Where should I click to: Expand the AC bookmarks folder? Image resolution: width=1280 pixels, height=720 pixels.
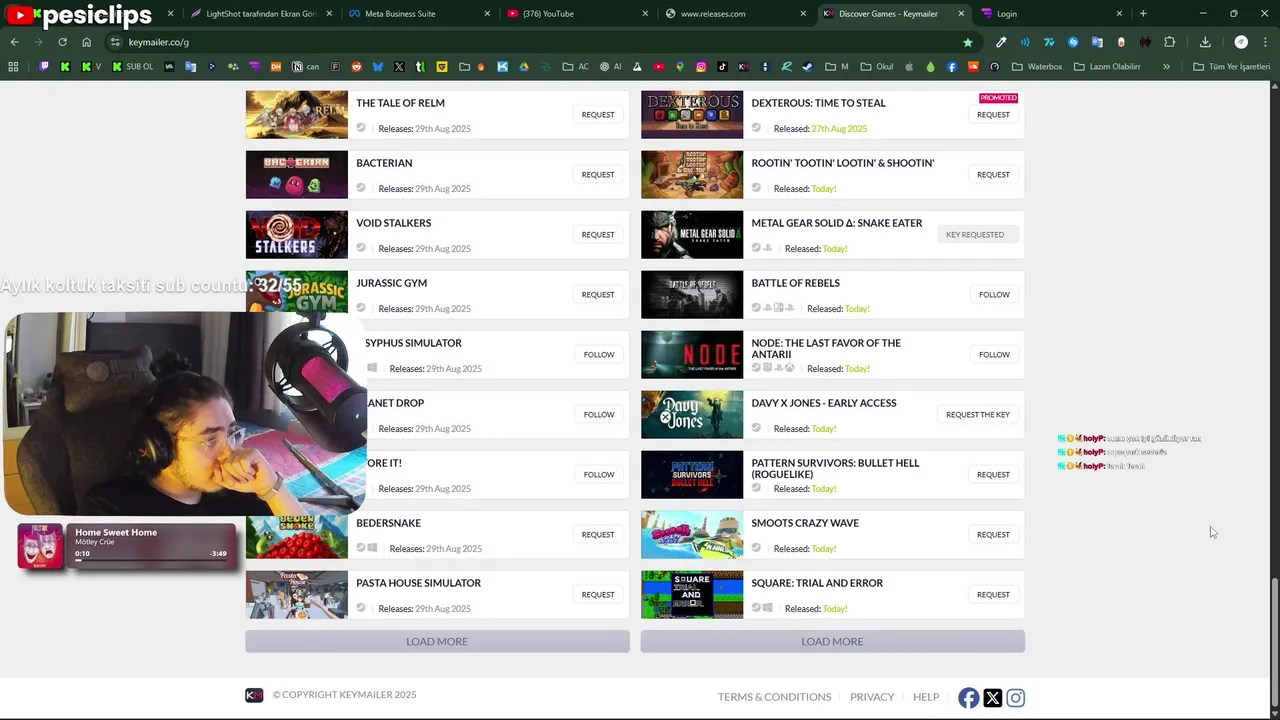(x=575, y=67)
